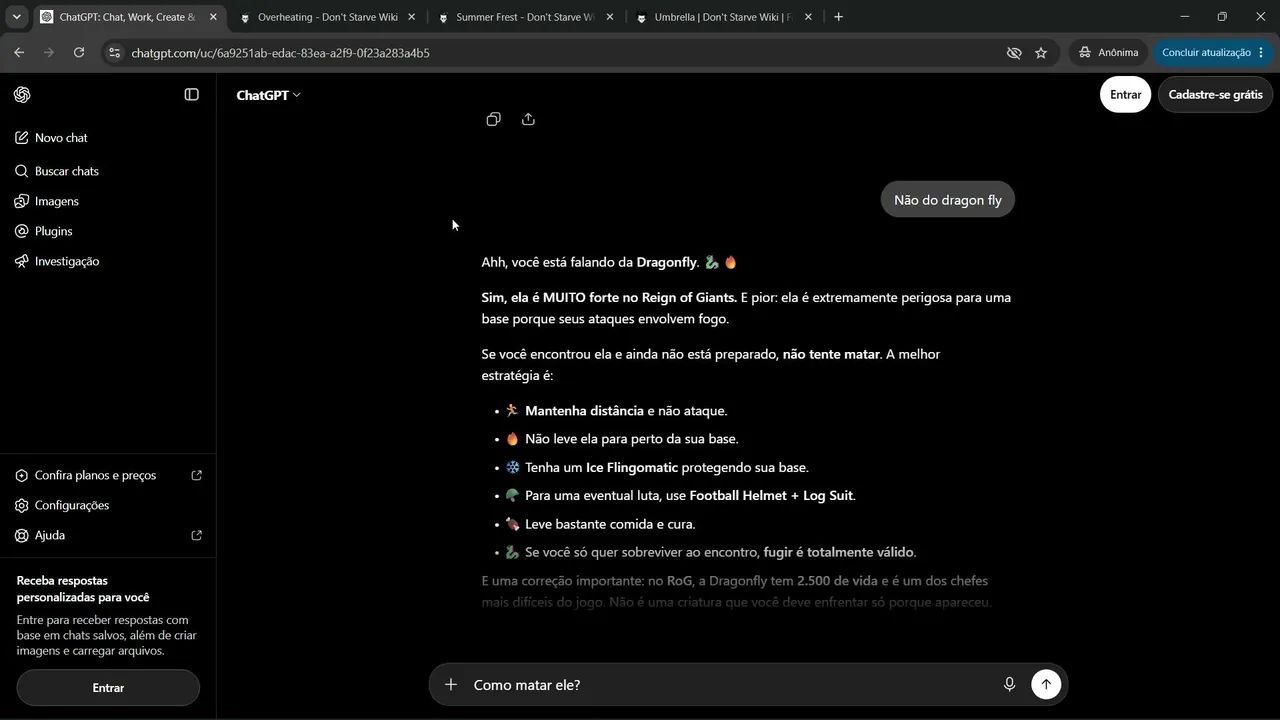1280x720 pixels.
Task: Start a Novo chat
Action: pyautogui.click(x=108, y=138)
